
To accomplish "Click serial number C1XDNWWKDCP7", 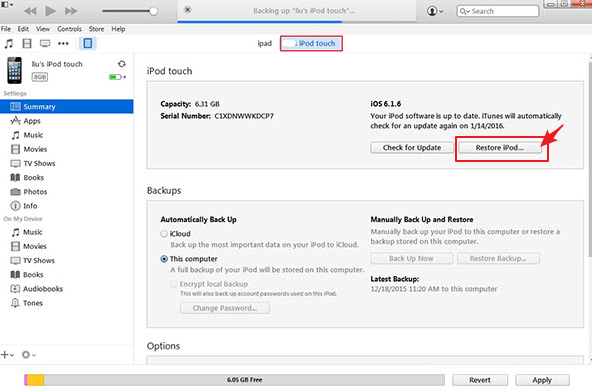I will pos(244,116).
